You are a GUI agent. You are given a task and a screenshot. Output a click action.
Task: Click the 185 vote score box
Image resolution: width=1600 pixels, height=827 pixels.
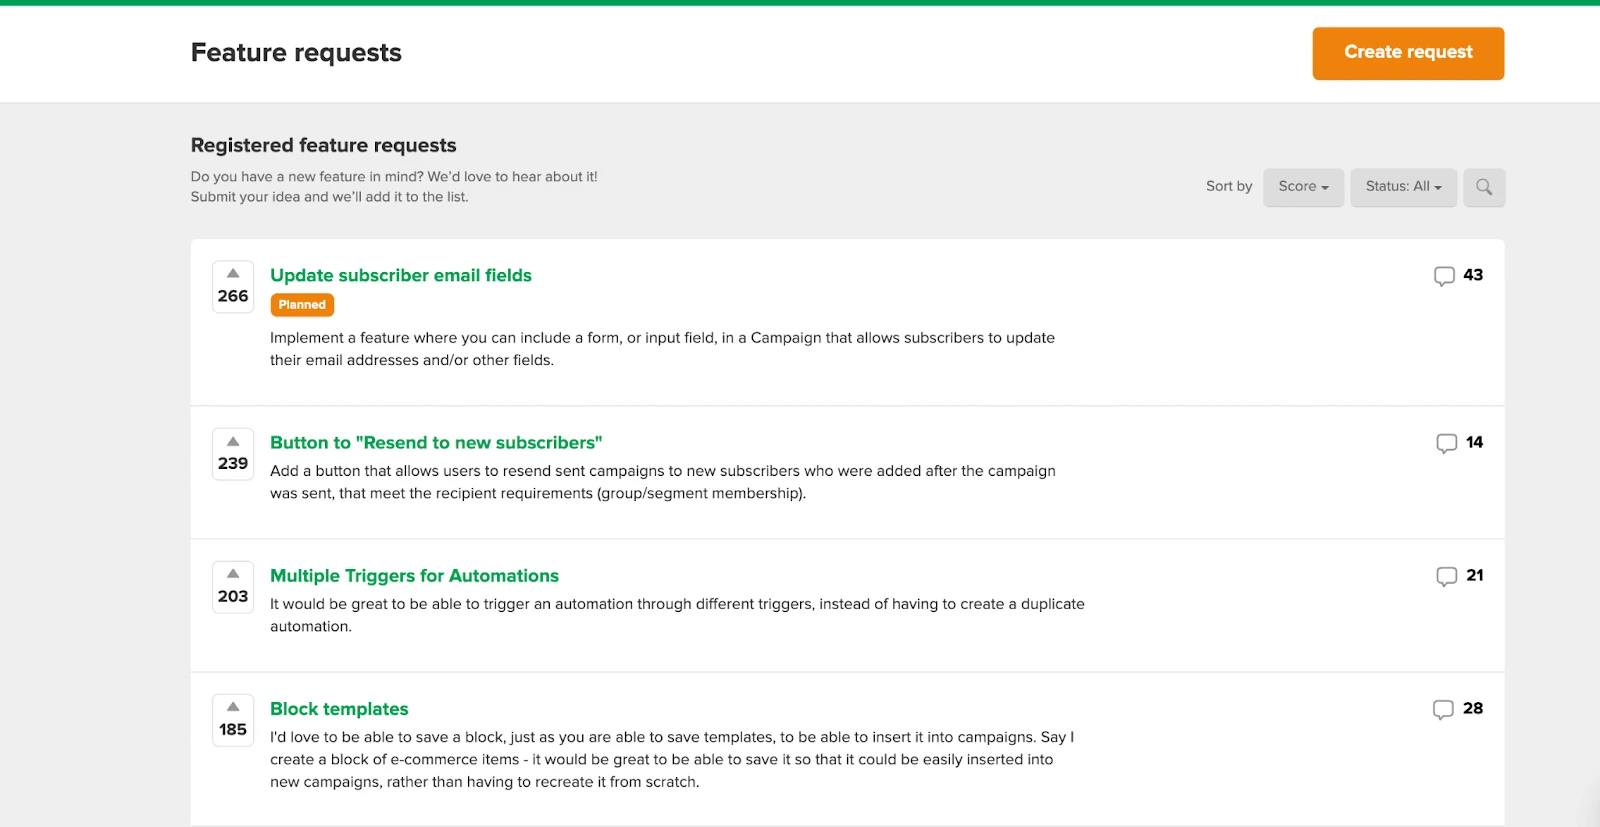[233, 729]
